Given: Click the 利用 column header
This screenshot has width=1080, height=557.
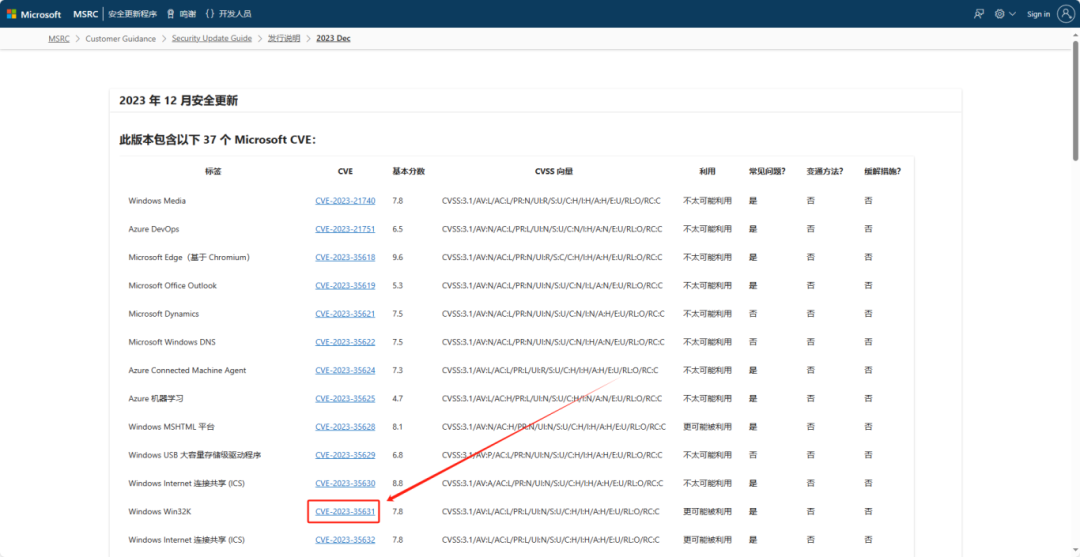Looking at the screenshot, I should point(707,171).
